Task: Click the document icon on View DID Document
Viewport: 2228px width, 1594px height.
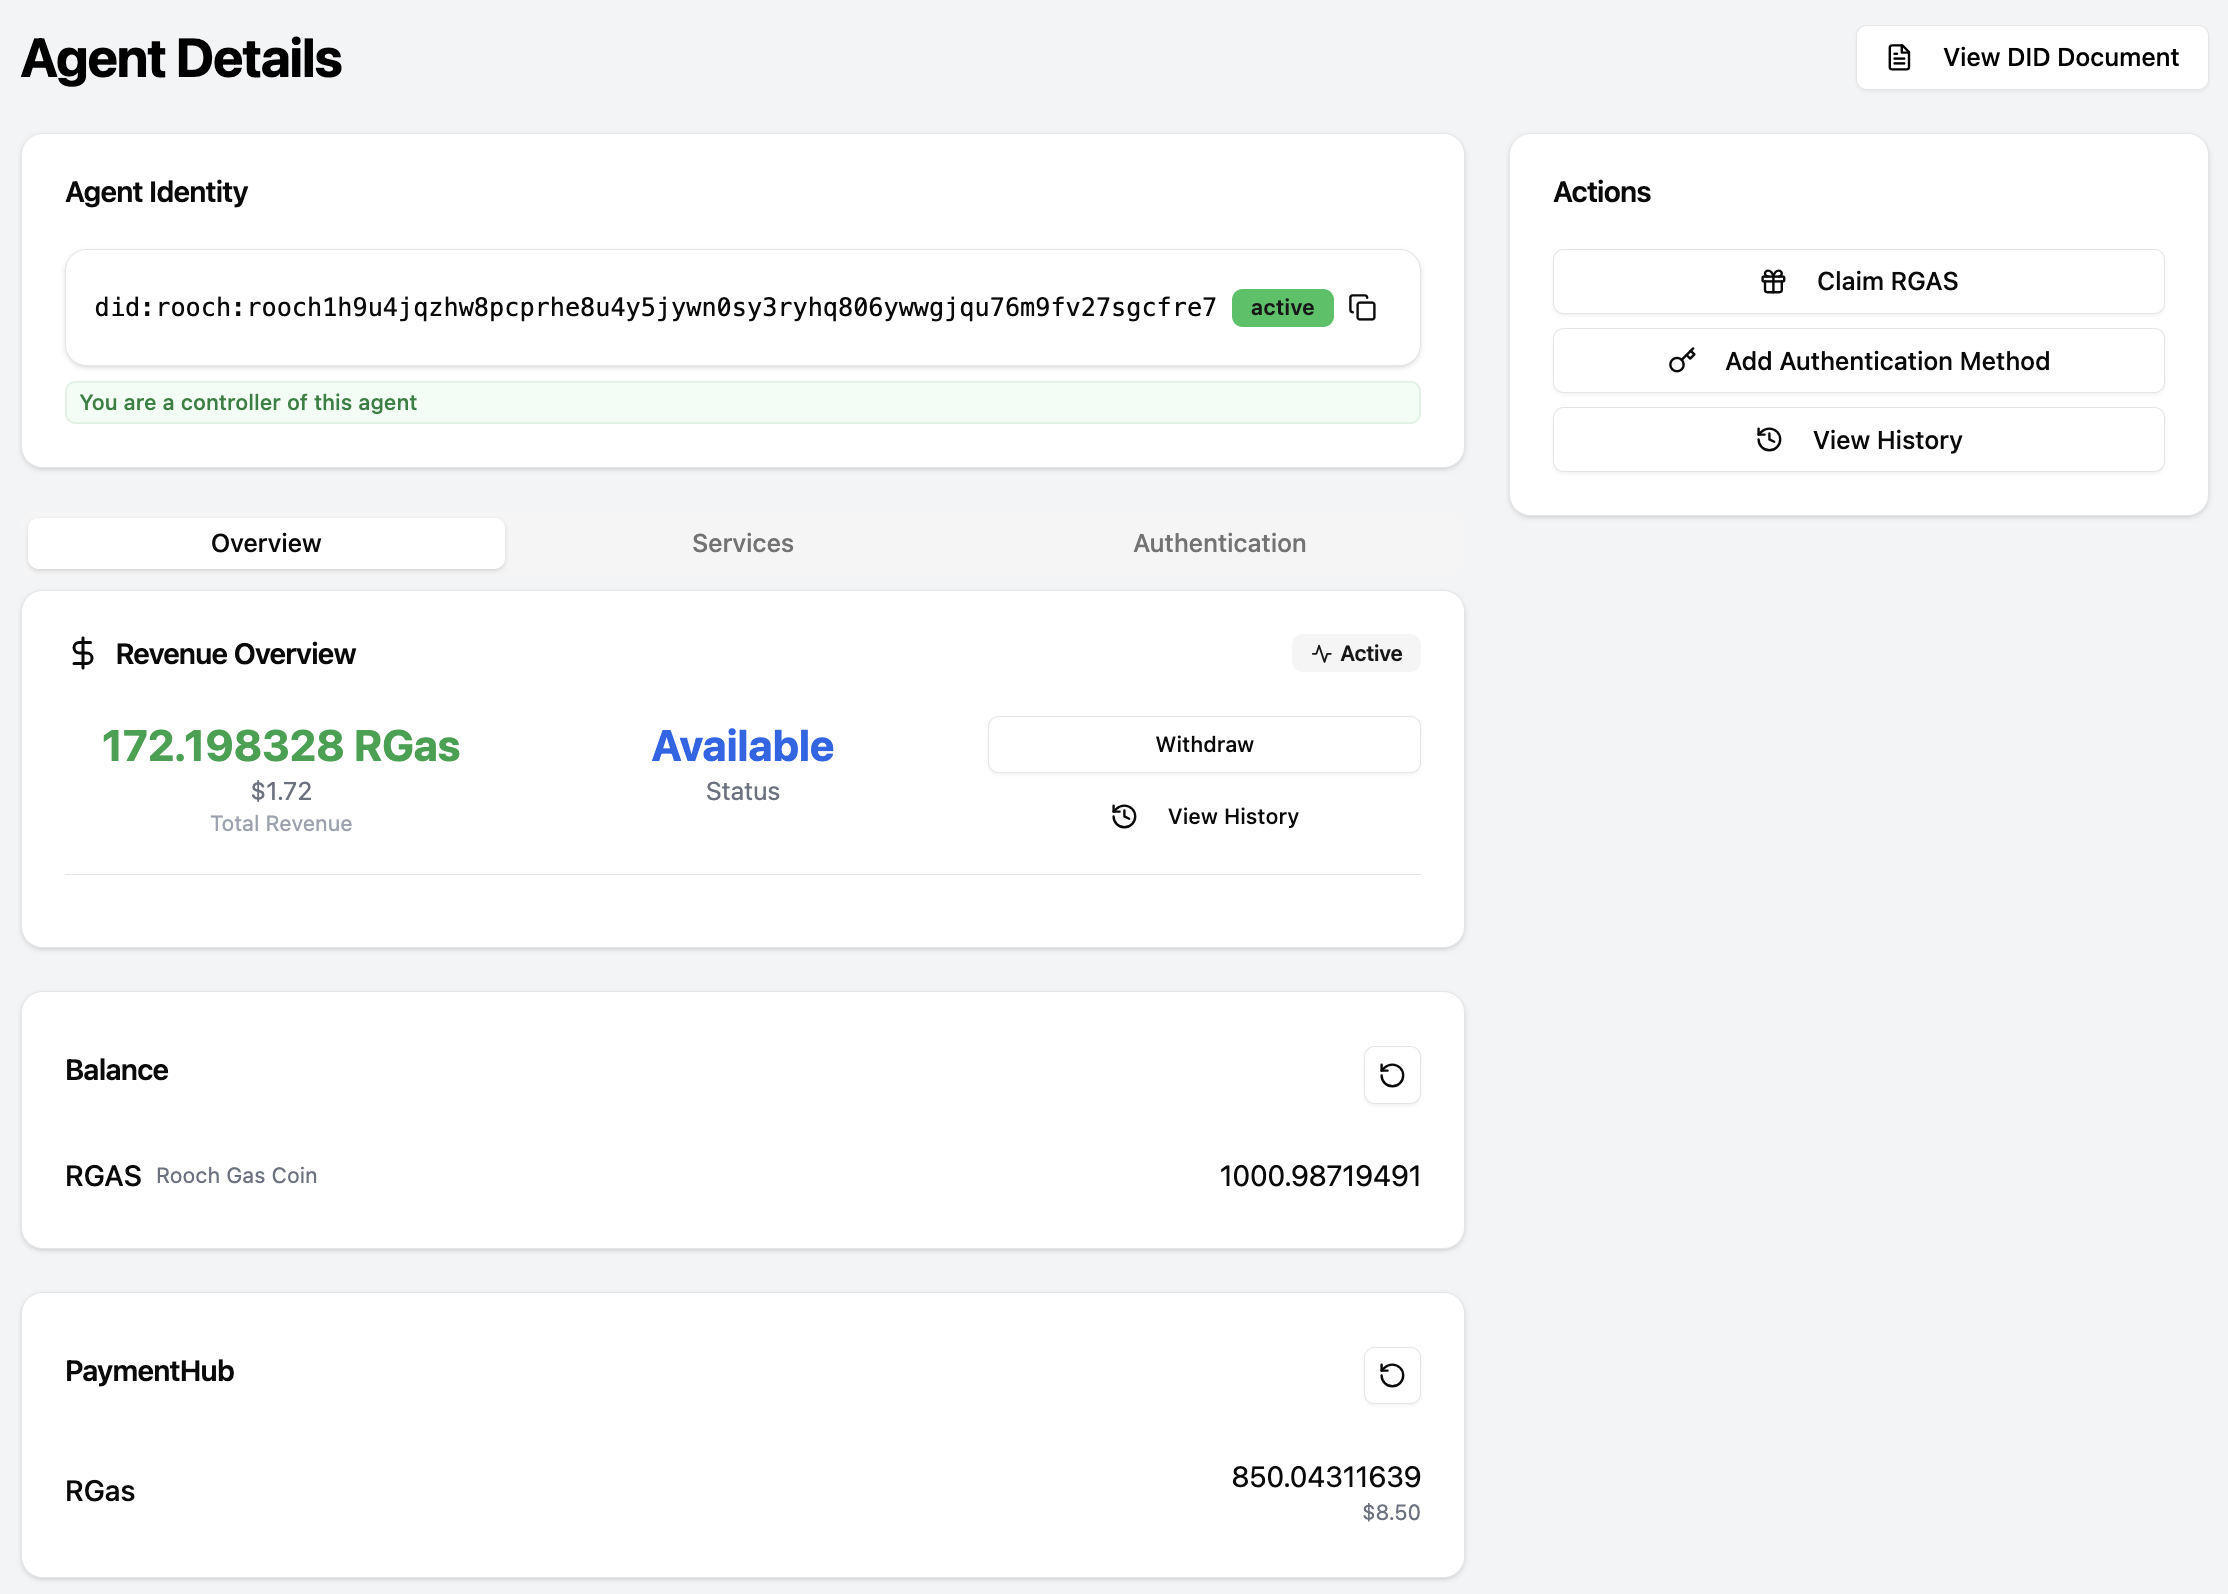Action: coord(1899,58)
